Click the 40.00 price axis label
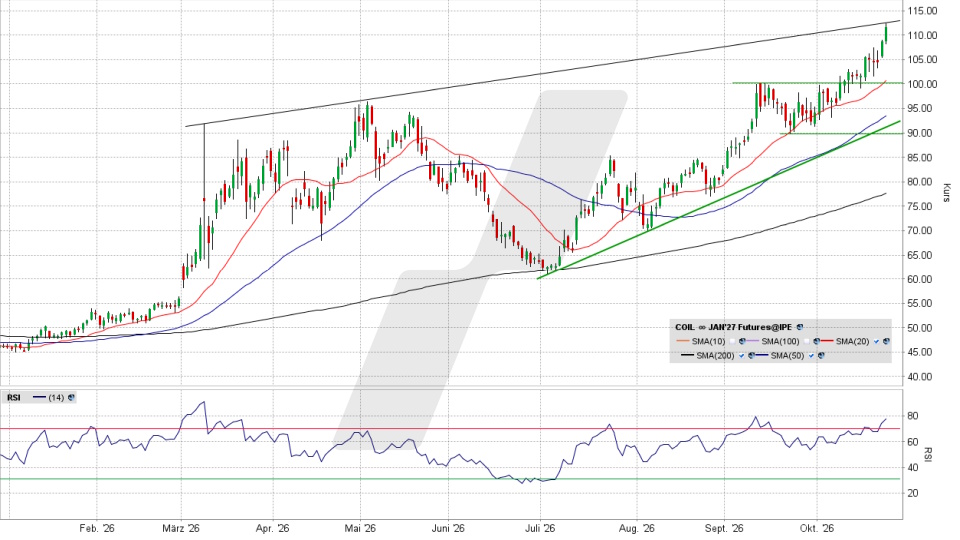 [x=920, y=377]
